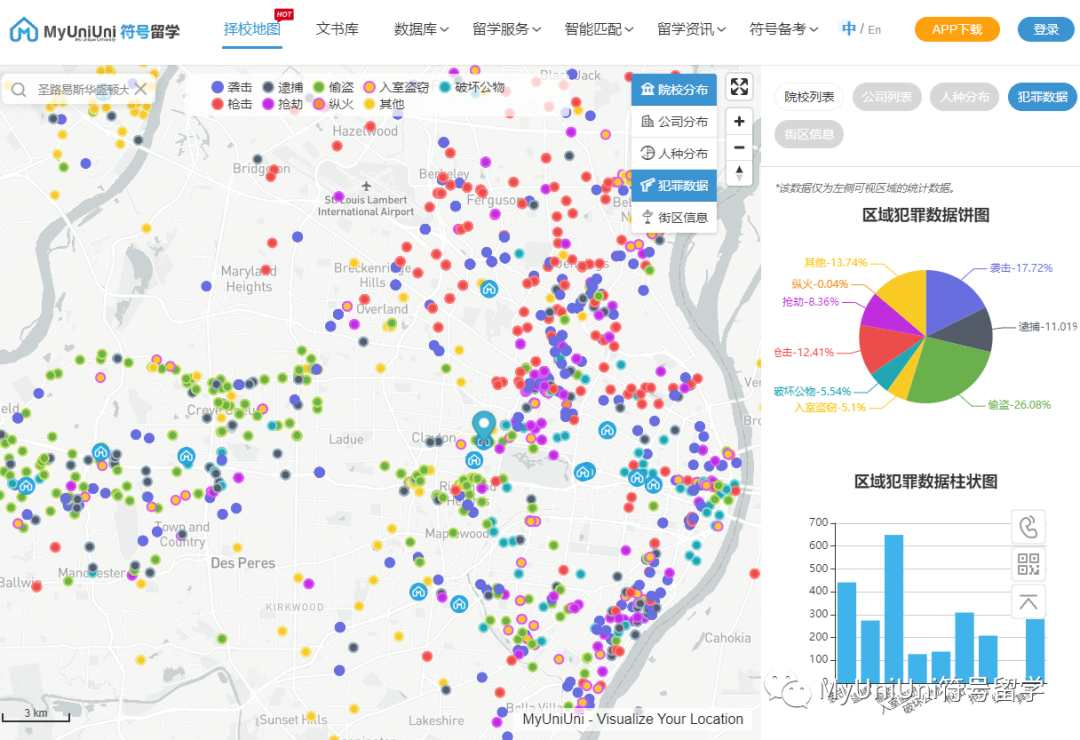Expand the 留学服务 dropdown menu
This screenshot has width=1080, height=740.
506,30
